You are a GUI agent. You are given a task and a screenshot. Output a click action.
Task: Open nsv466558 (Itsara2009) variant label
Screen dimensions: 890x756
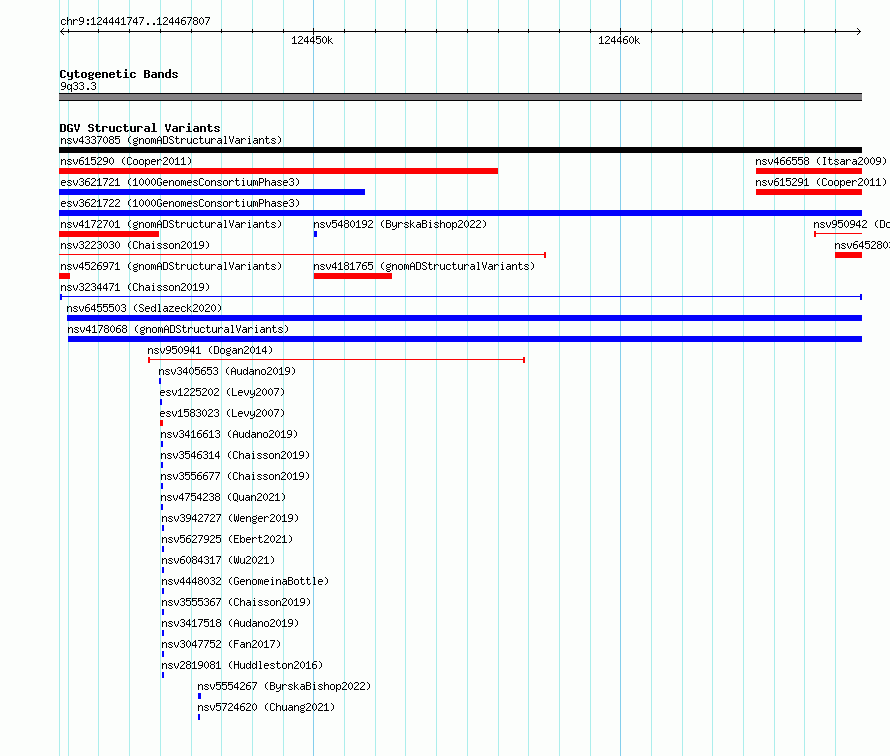(821, 161)
